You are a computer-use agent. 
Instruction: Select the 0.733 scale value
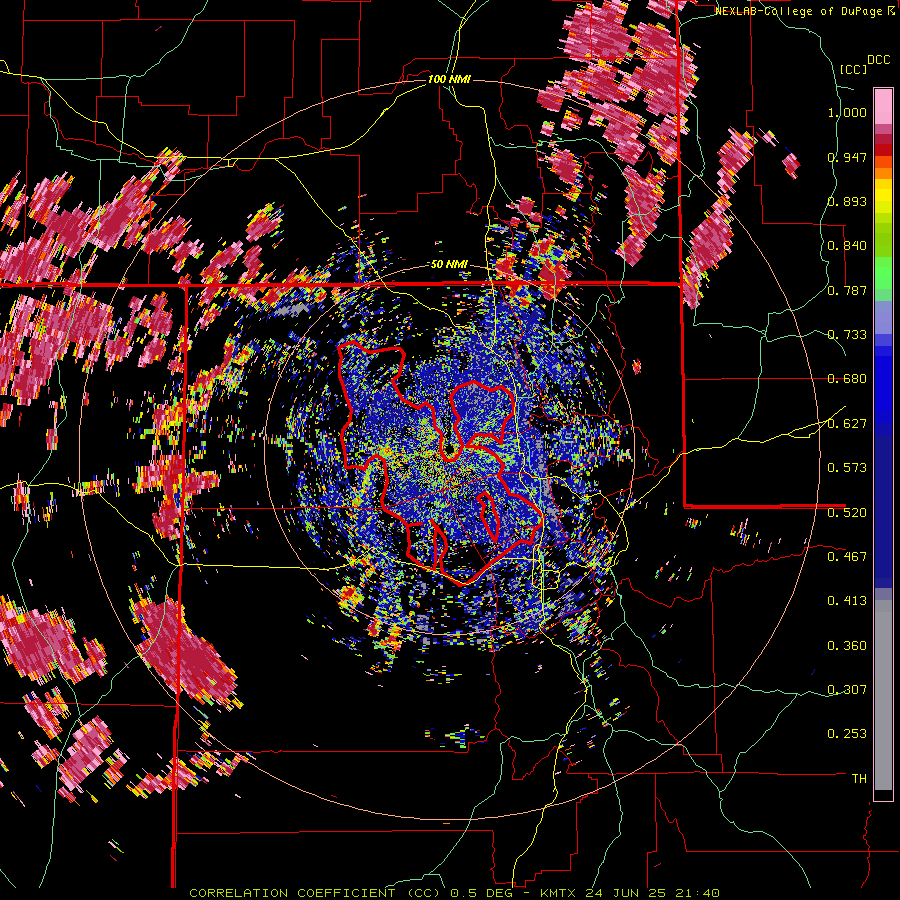click(847, 335)
